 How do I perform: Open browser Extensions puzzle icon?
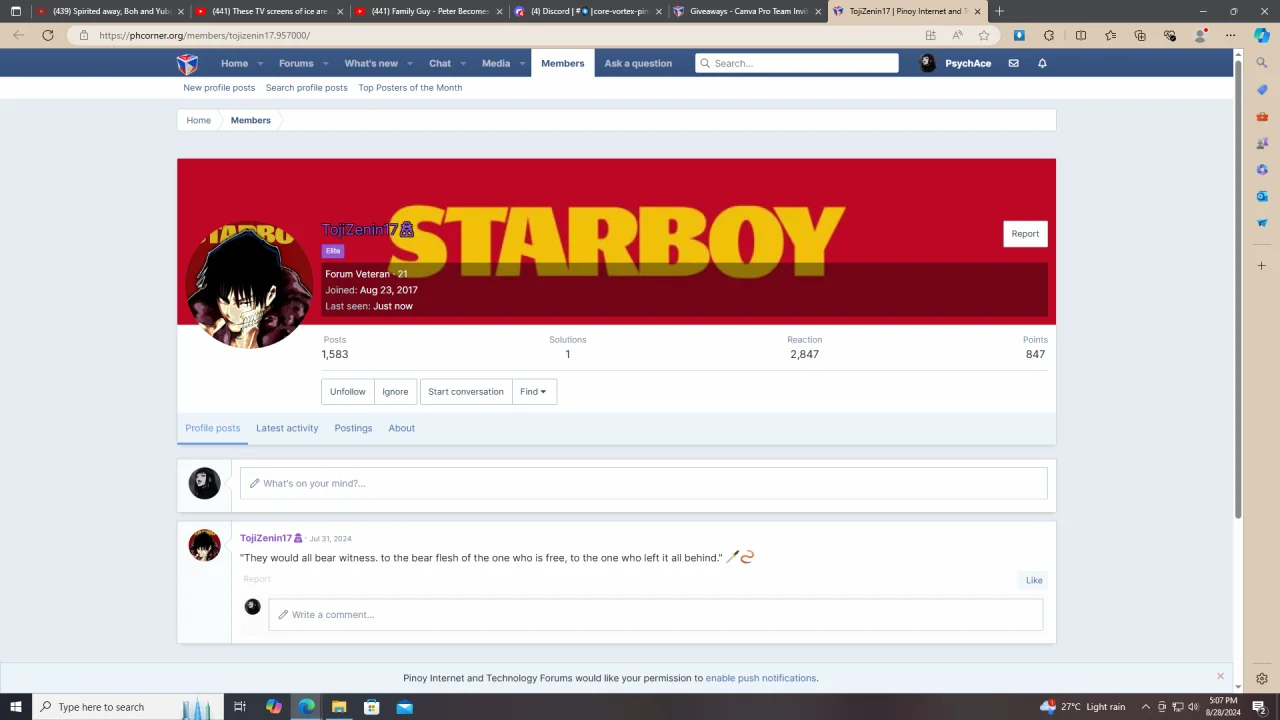click(1049, 35)
